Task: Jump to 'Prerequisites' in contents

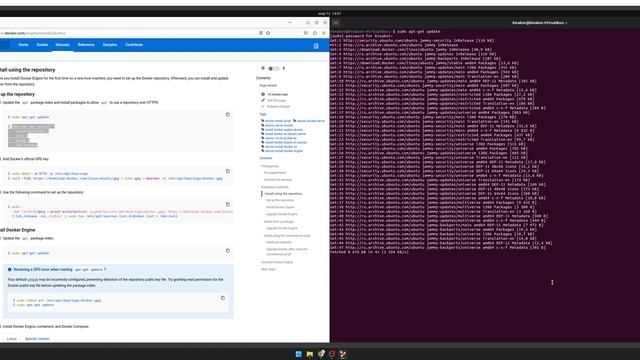Action: click(x=270, y=166)
